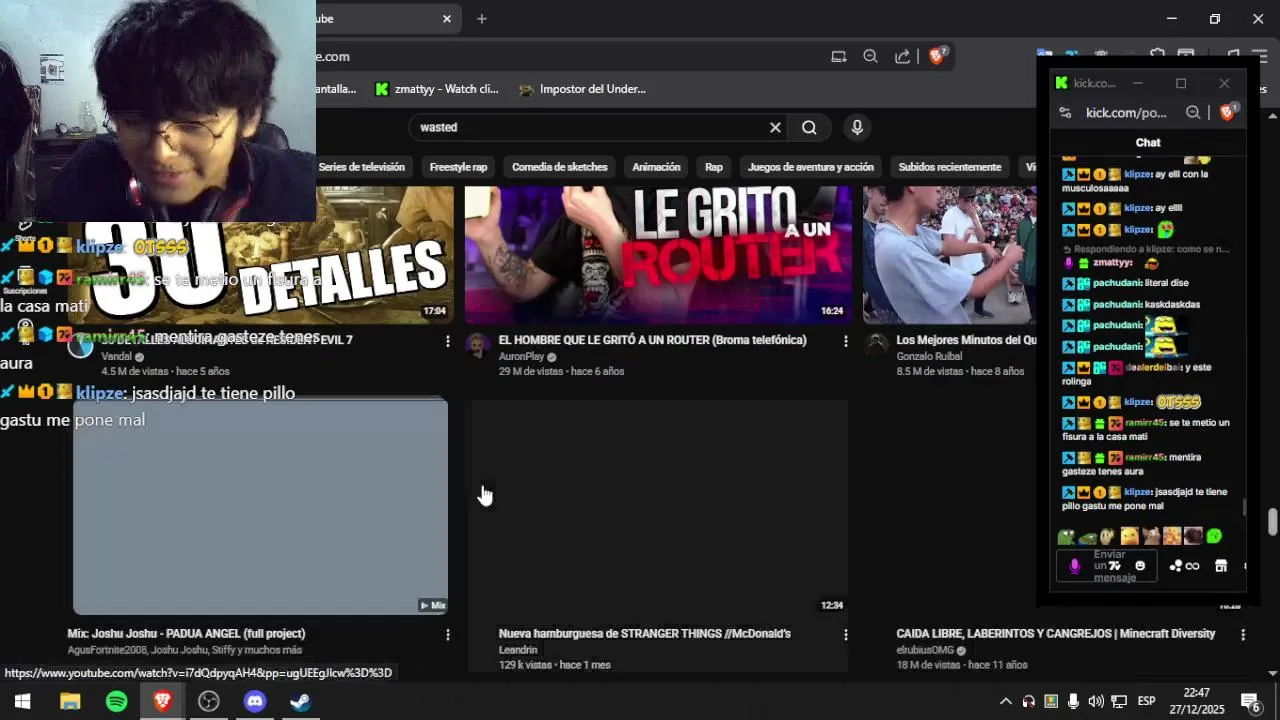
Task: Open the emoji picker in Kick chat input
Action: click(1140, 566)
